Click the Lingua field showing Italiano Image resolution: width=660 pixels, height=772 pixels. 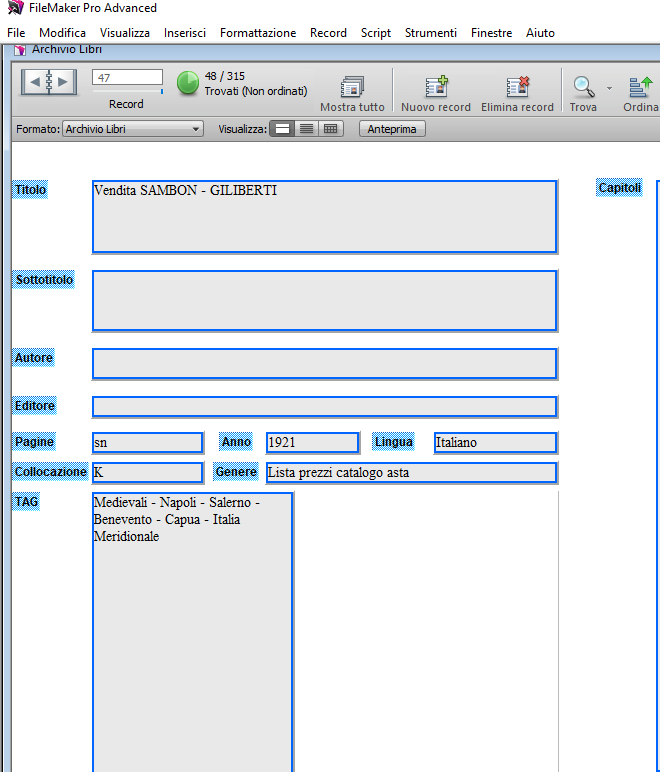pos(495,442)
